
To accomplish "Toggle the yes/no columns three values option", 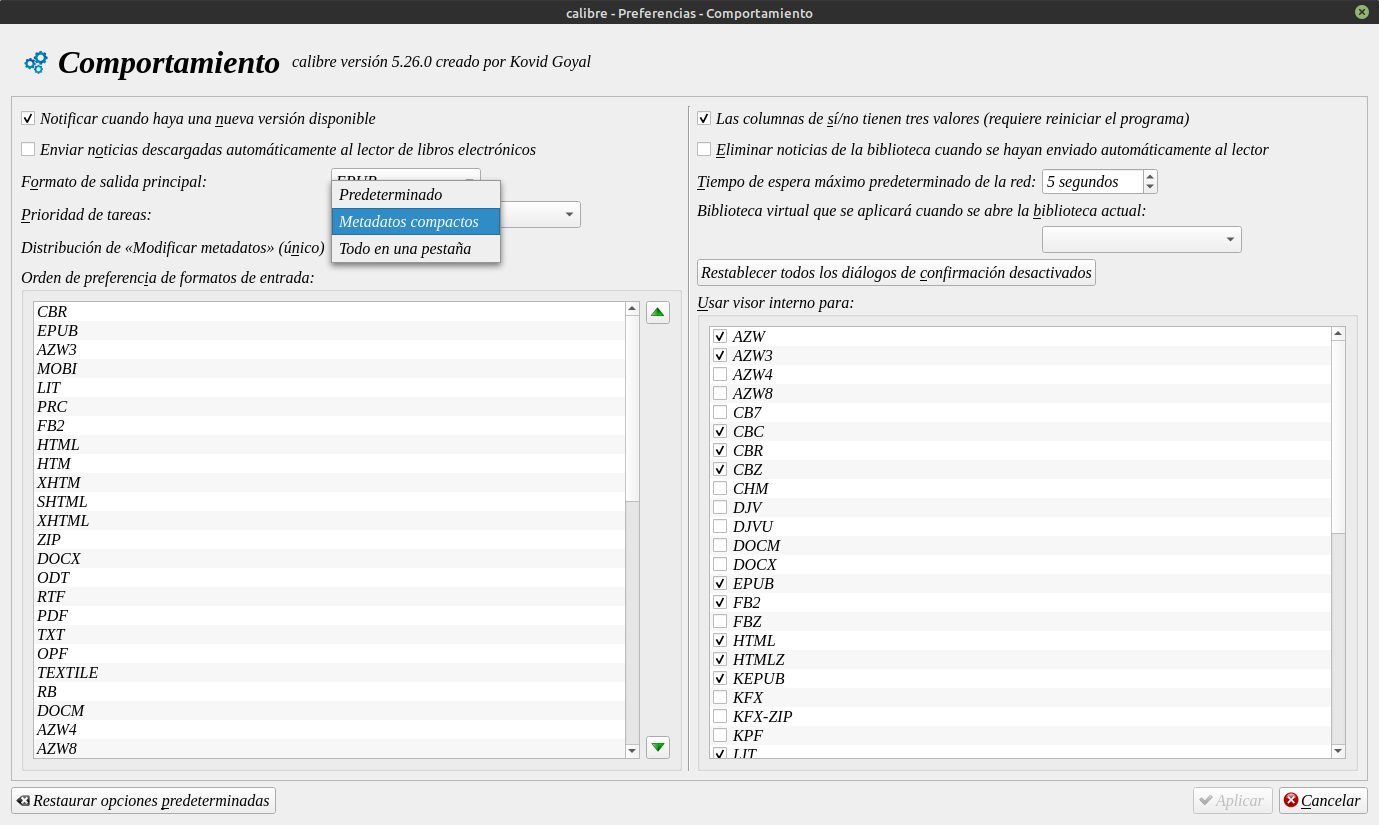I will [x=704, y=119].
